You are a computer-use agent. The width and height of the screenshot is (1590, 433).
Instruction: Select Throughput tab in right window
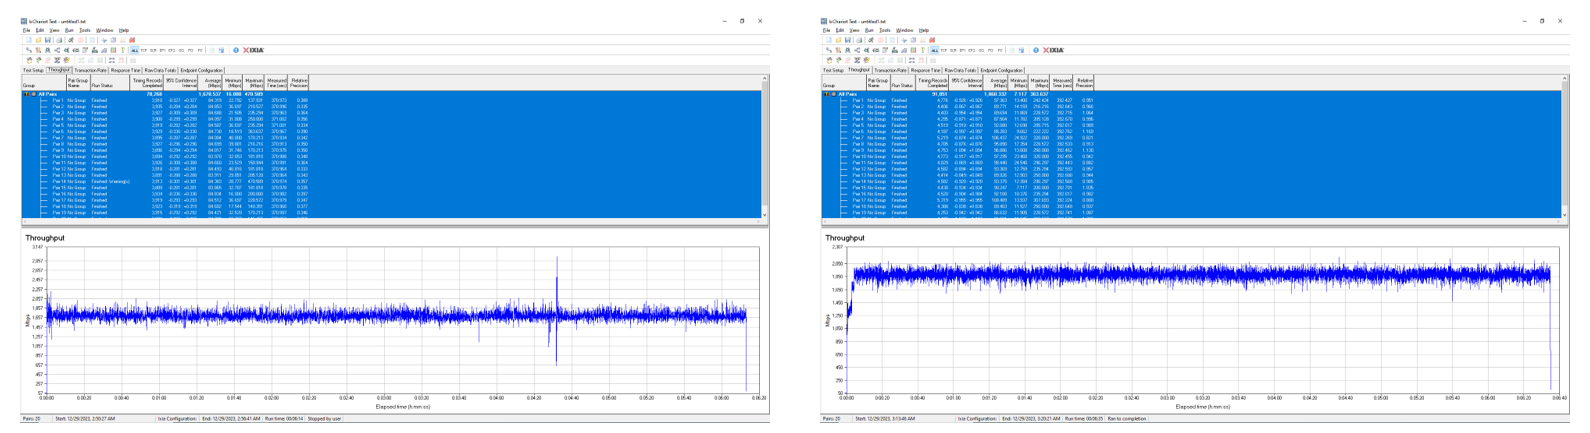(859, 70)
